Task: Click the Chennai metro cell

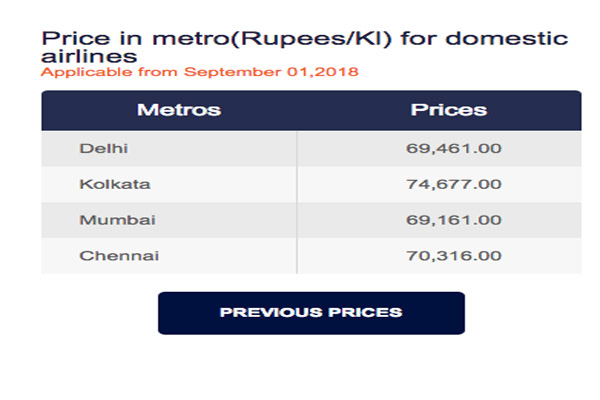Action: tap(169, 256)
